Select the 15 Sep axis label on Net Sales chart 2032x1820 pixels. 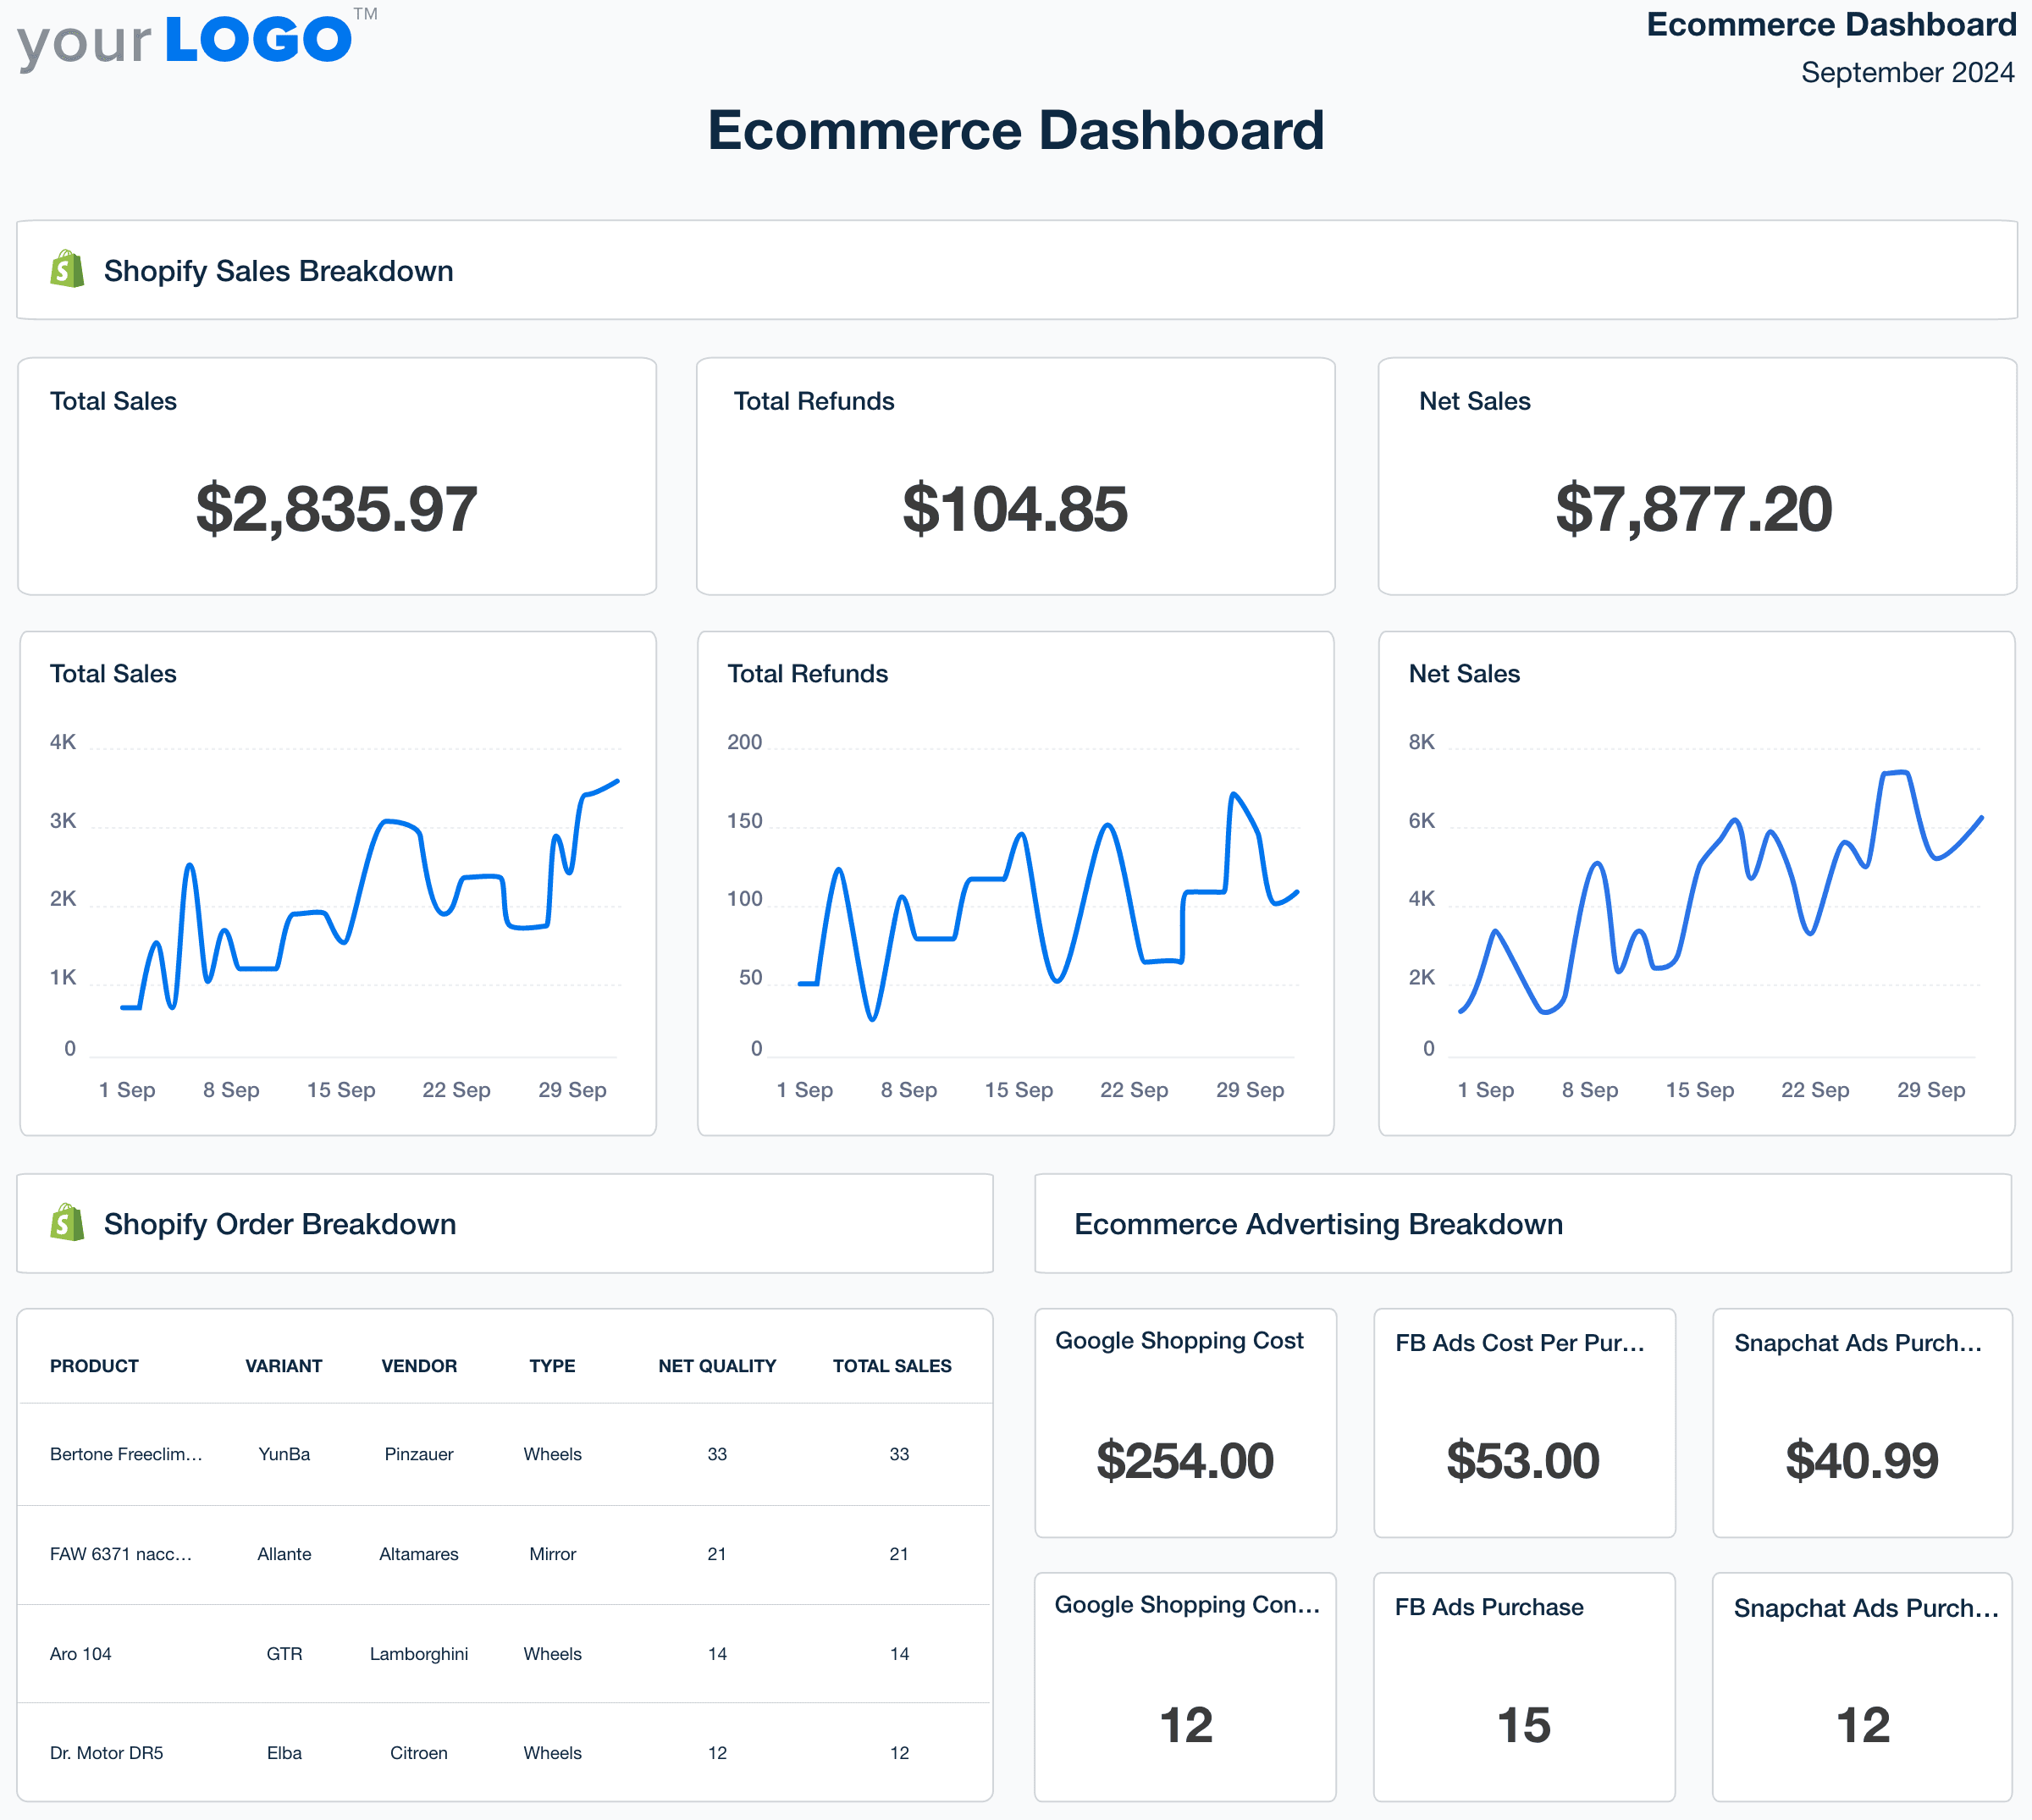(x=1700, y=1089)
